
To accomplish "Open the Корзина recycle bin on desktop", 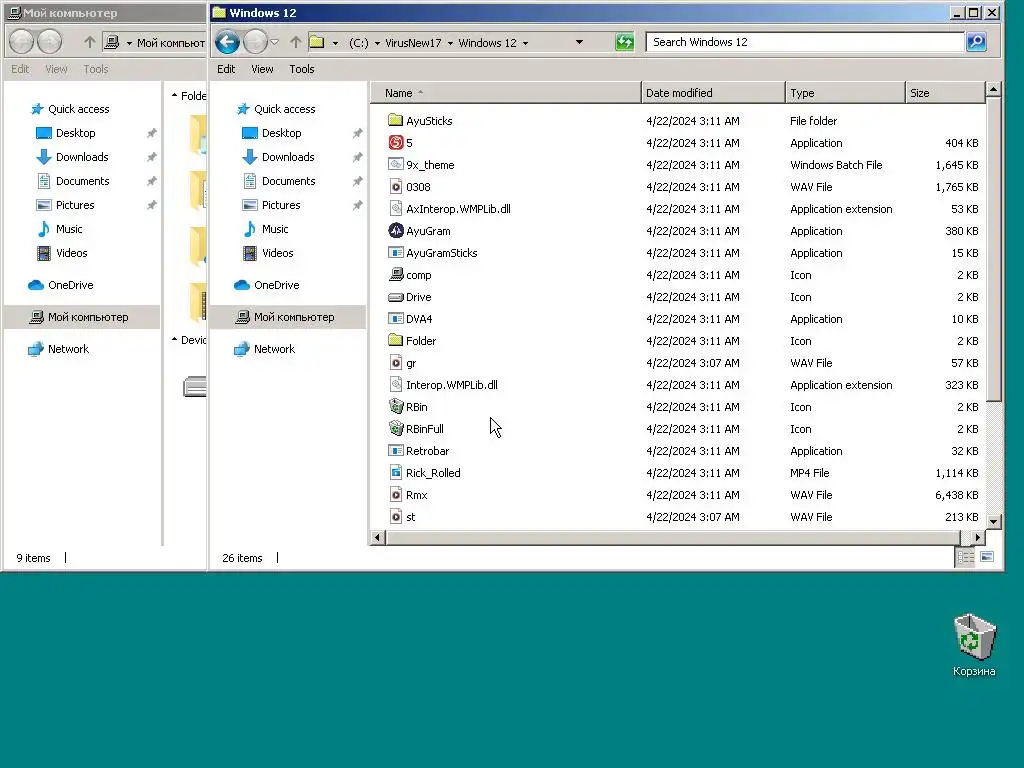I will (x=974, y=645).
